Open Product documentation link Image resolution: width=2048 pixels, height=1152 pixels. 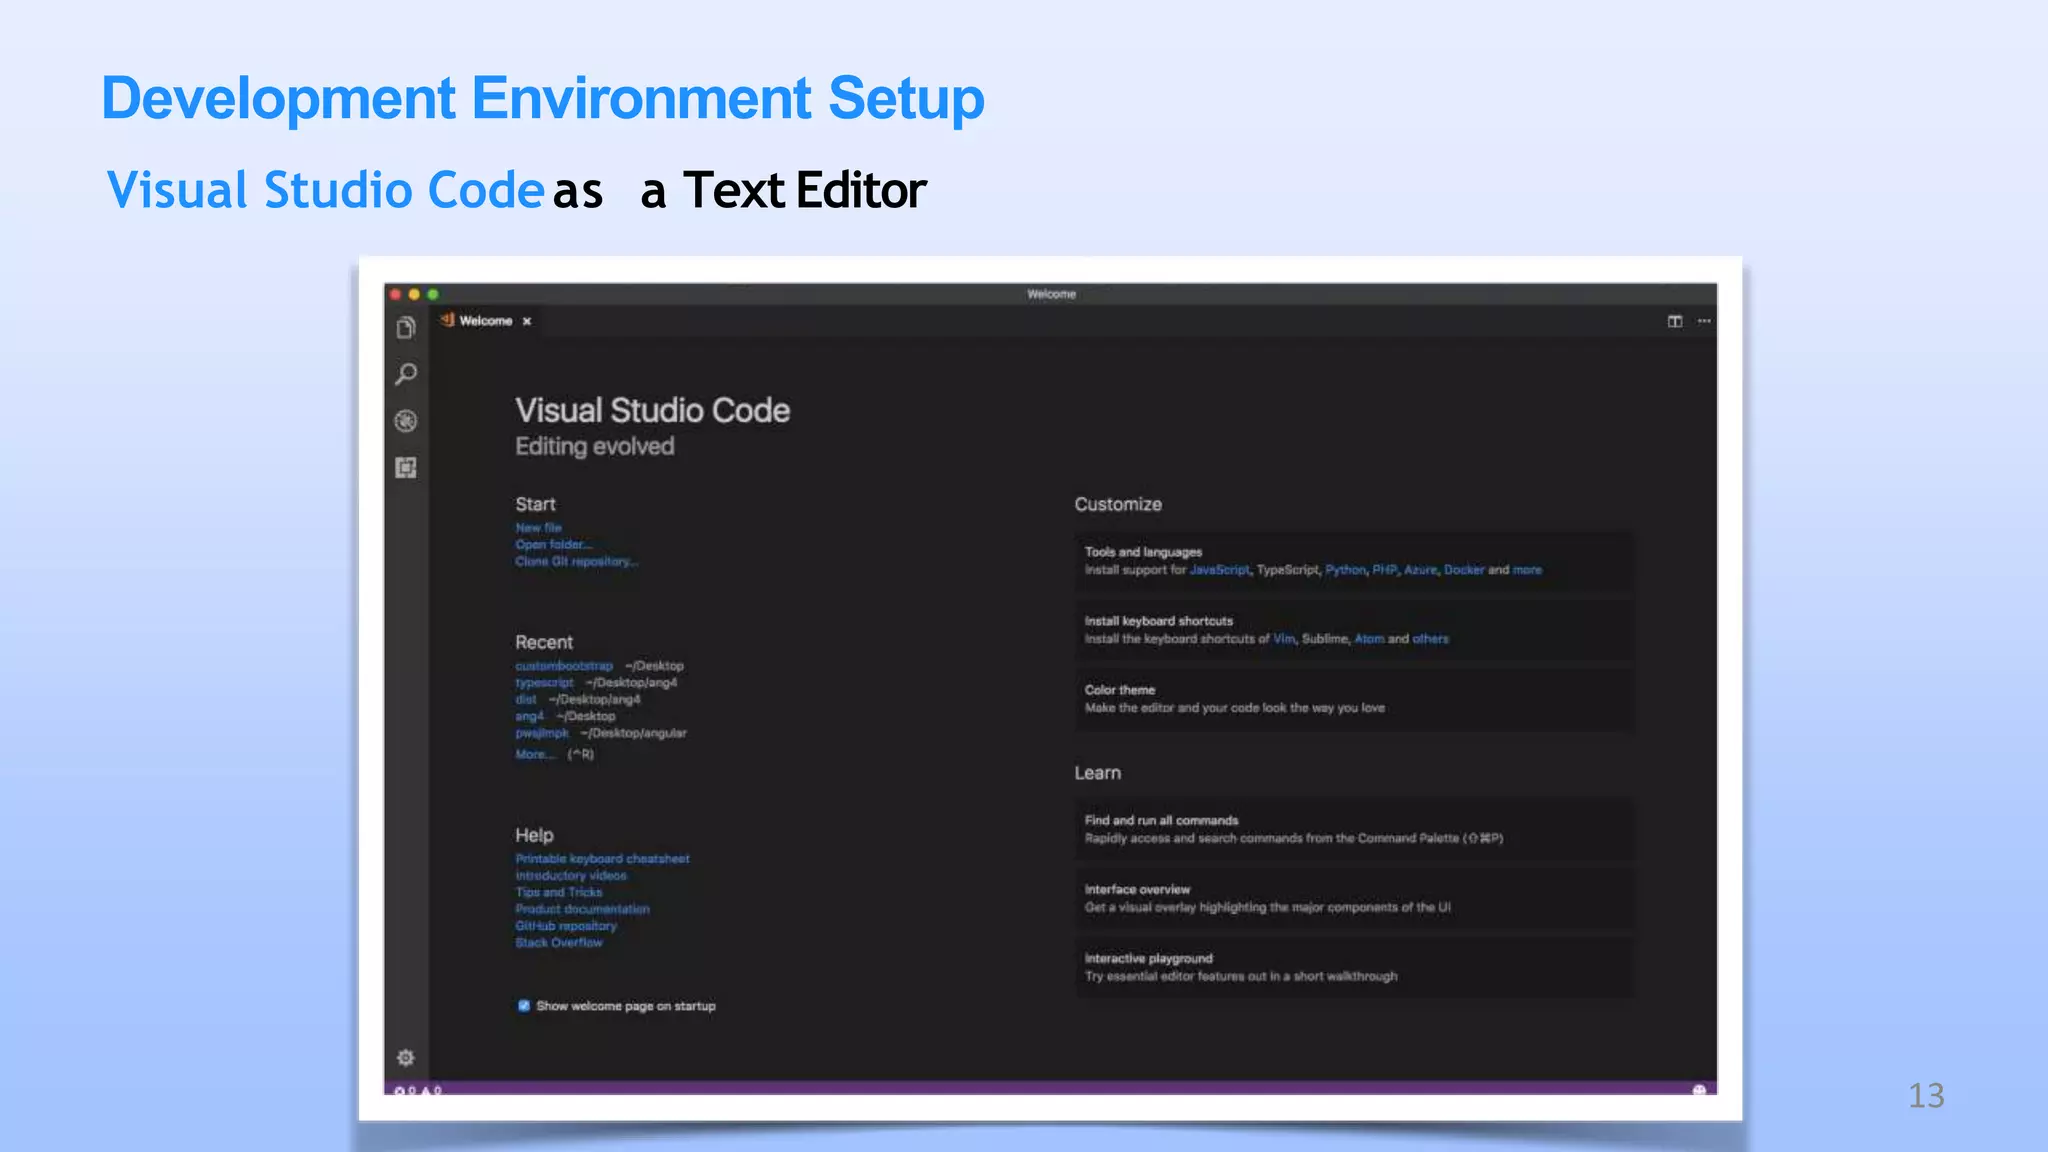click(582, 909)
